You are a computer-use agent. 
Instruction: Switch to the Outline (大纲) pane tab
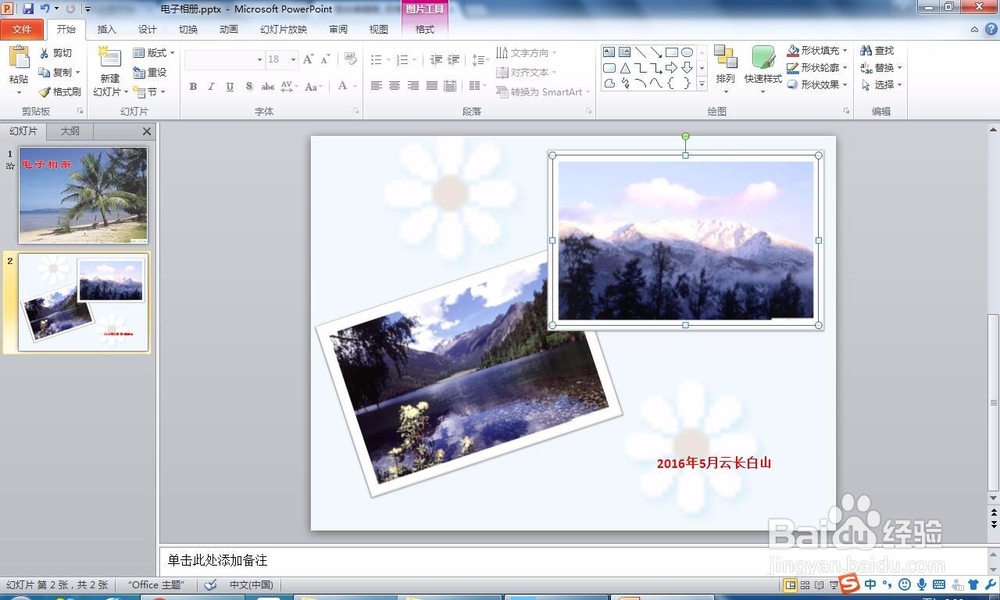(x=70, y=131)
